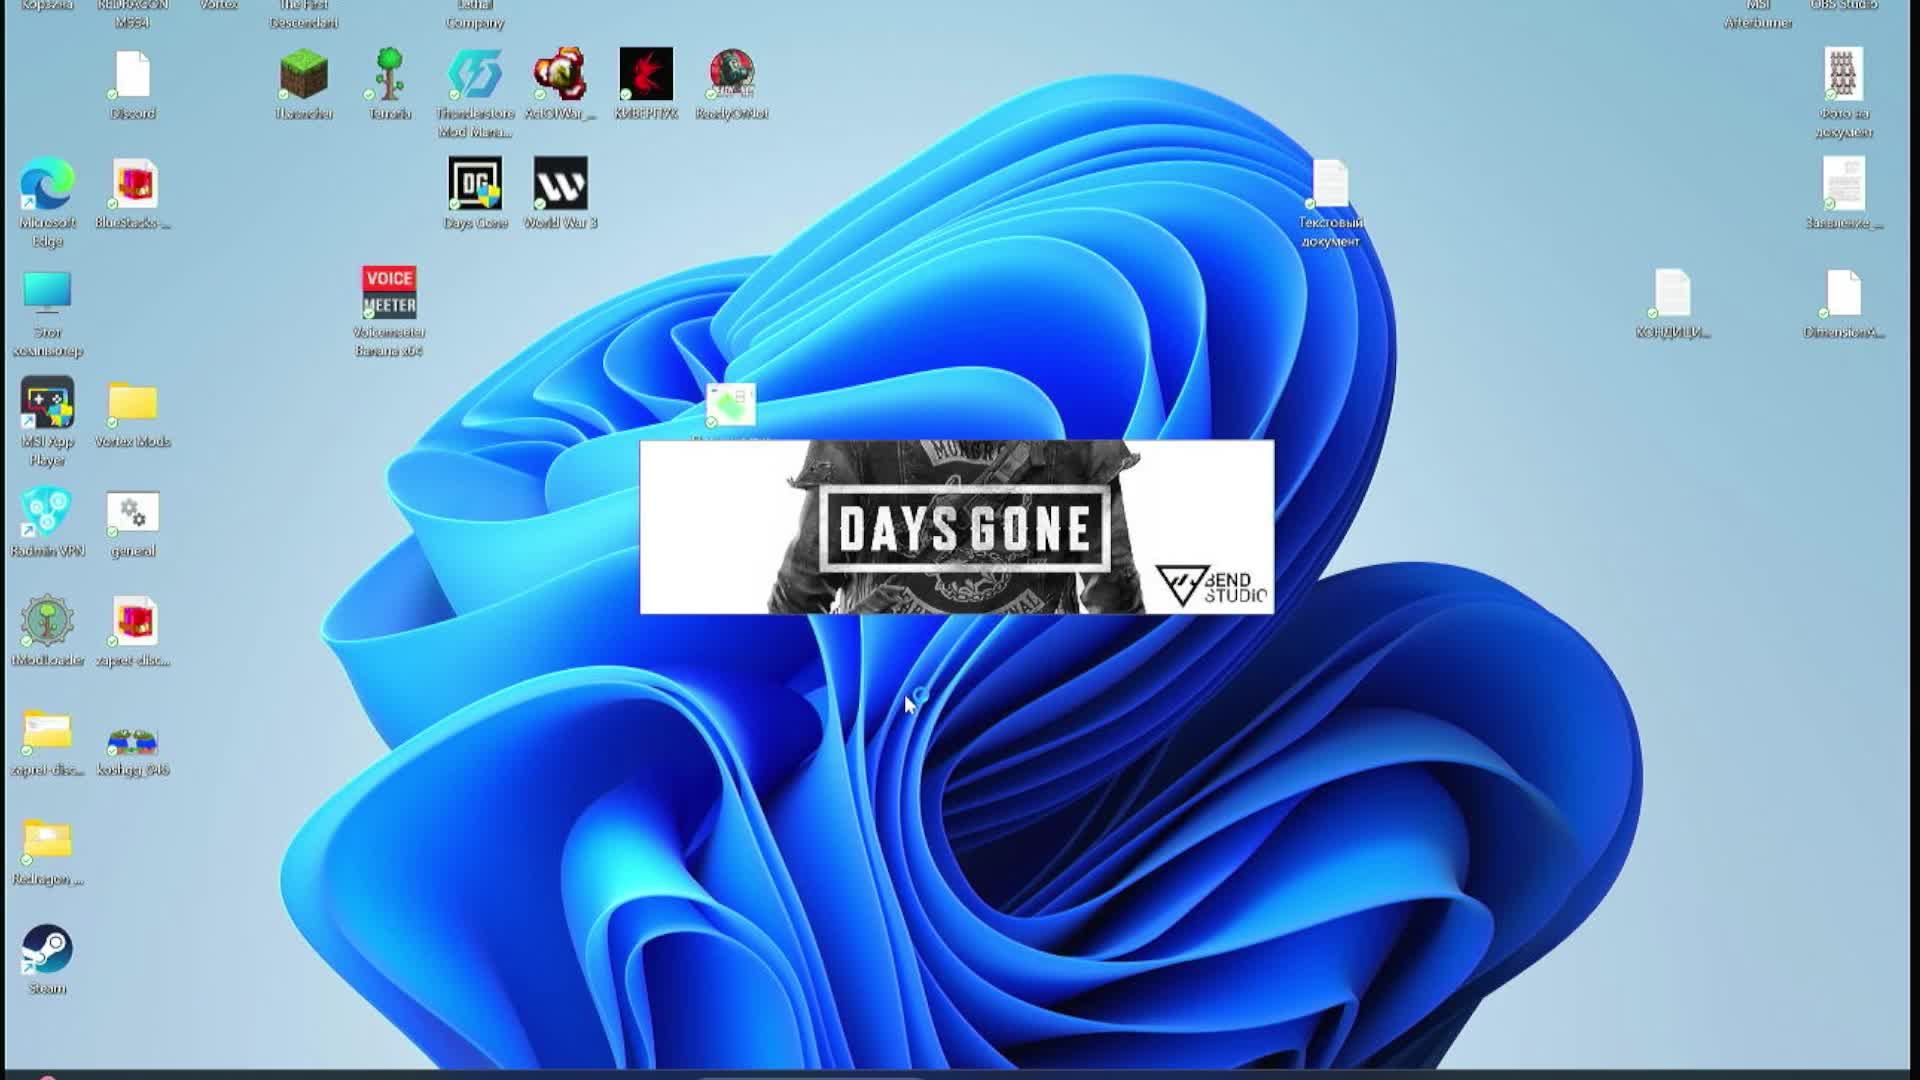Screen dimensions: 1920x1080
Task: Open Voicemeeter Banana x64
Action: [389, 290]
